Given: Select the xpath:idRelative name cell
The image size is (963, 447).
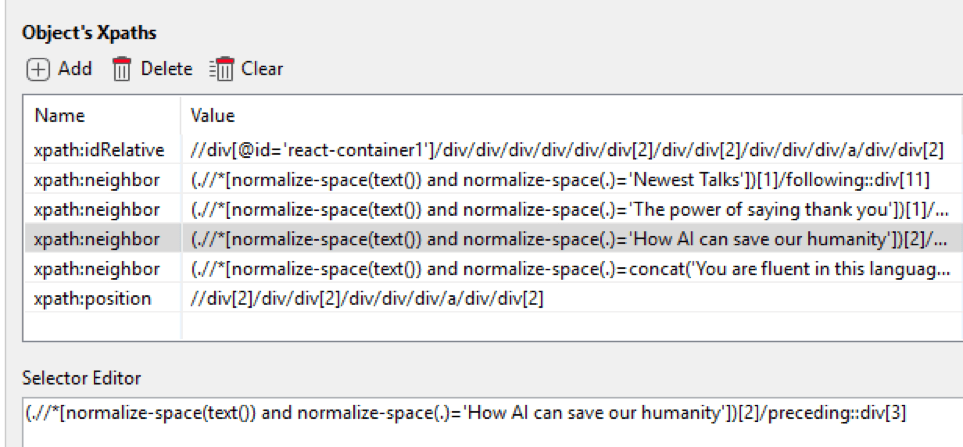Looking at the screenshot, I should click(102, 150).
